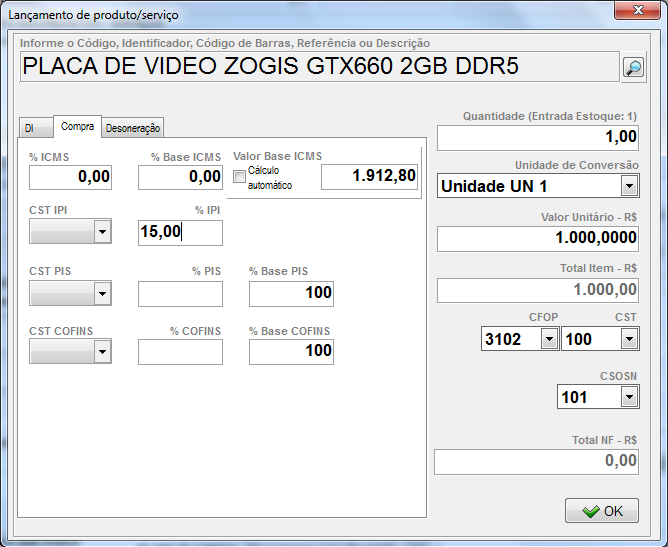Click the Valor Base ICMS field

pos(368,177)
